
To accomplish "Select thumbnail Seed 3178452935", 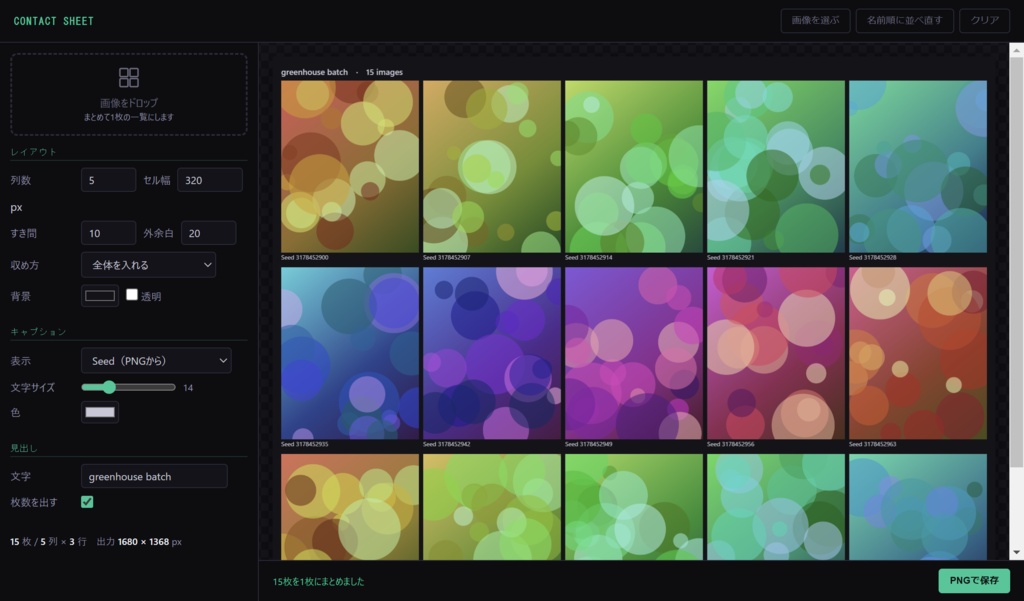I will pos(350,353).
